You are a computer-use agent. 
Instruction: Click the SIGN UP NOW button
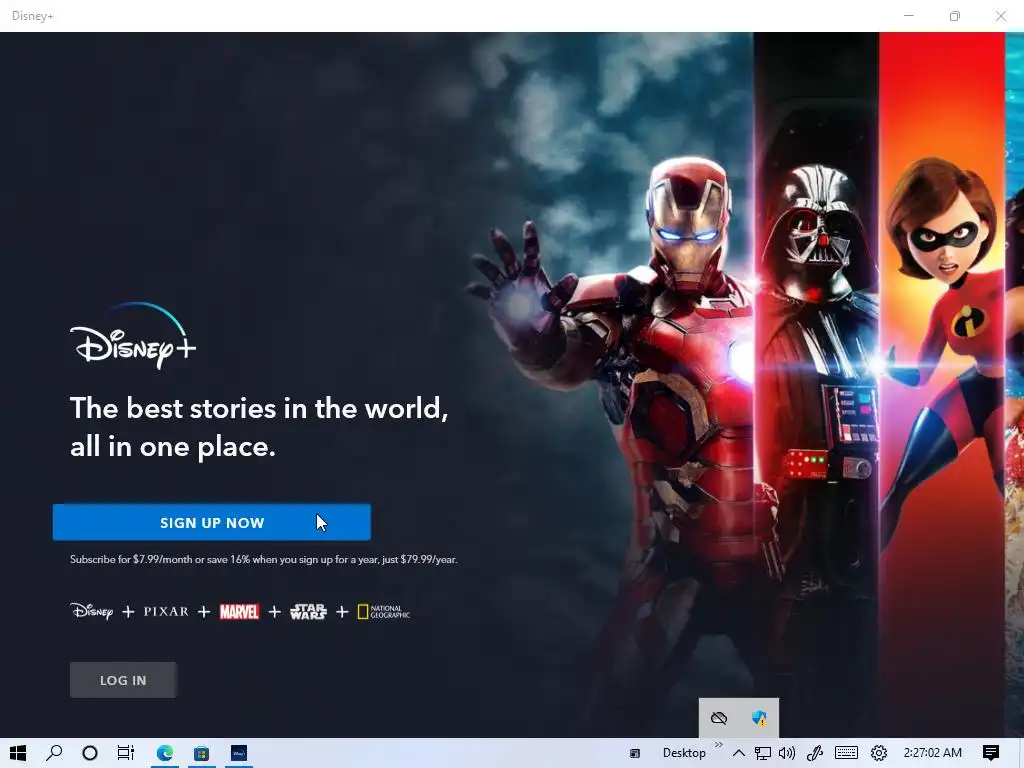point(212,522)
